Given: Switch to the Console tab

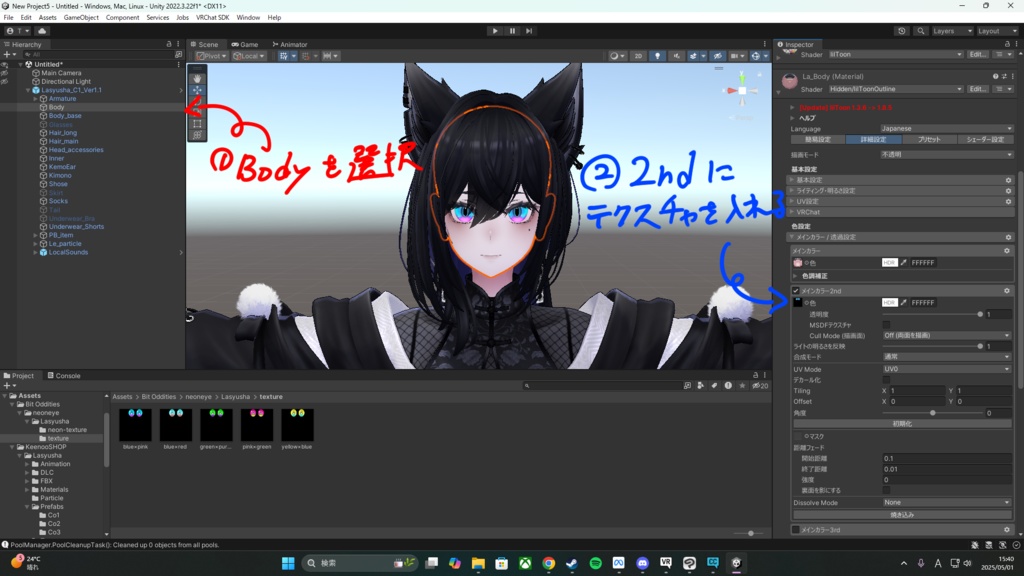Looking at the screenshot, I should pyautogui.click(x=63, y=376).
